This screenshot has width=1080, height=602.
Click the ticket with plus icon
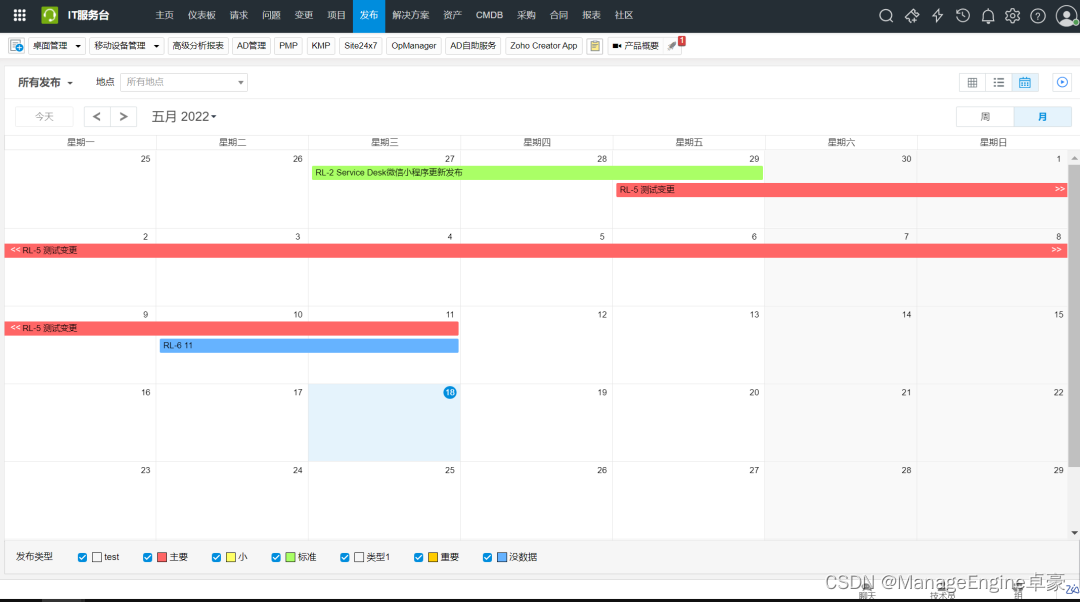[911, 15]
